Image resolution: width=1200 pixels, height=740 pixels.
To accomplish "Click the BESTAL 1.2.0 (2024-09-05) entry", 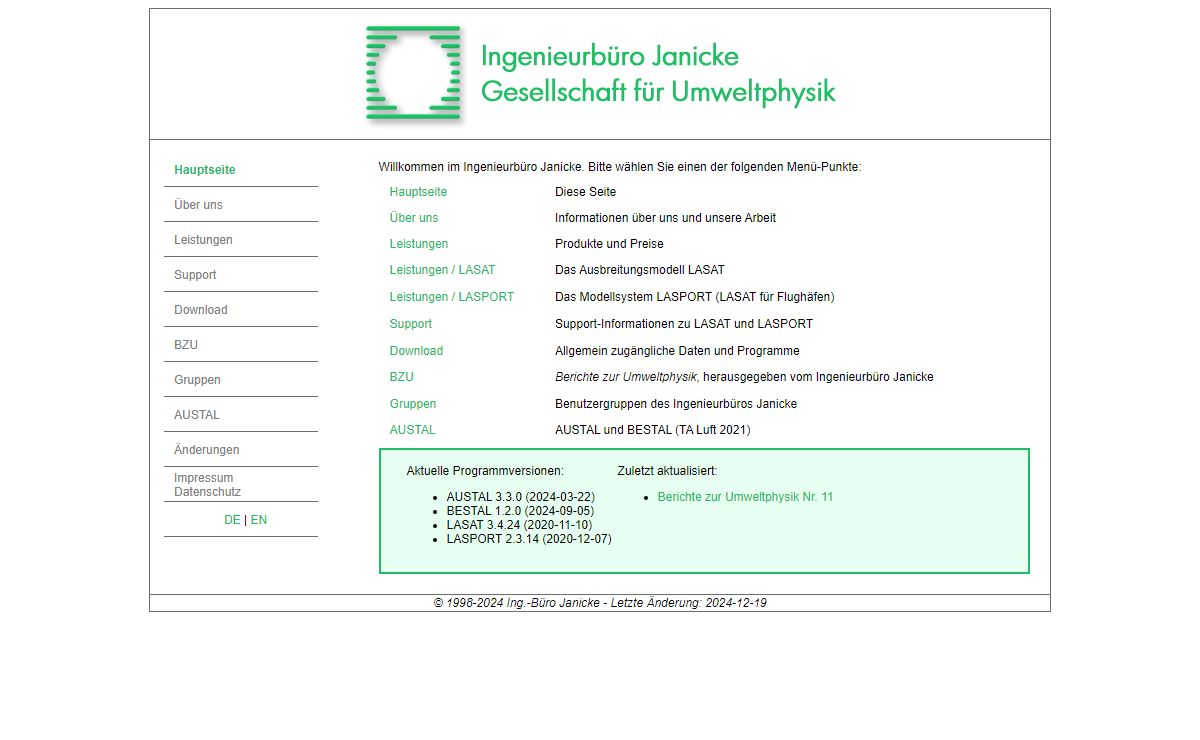I will [x=520, y=511].
